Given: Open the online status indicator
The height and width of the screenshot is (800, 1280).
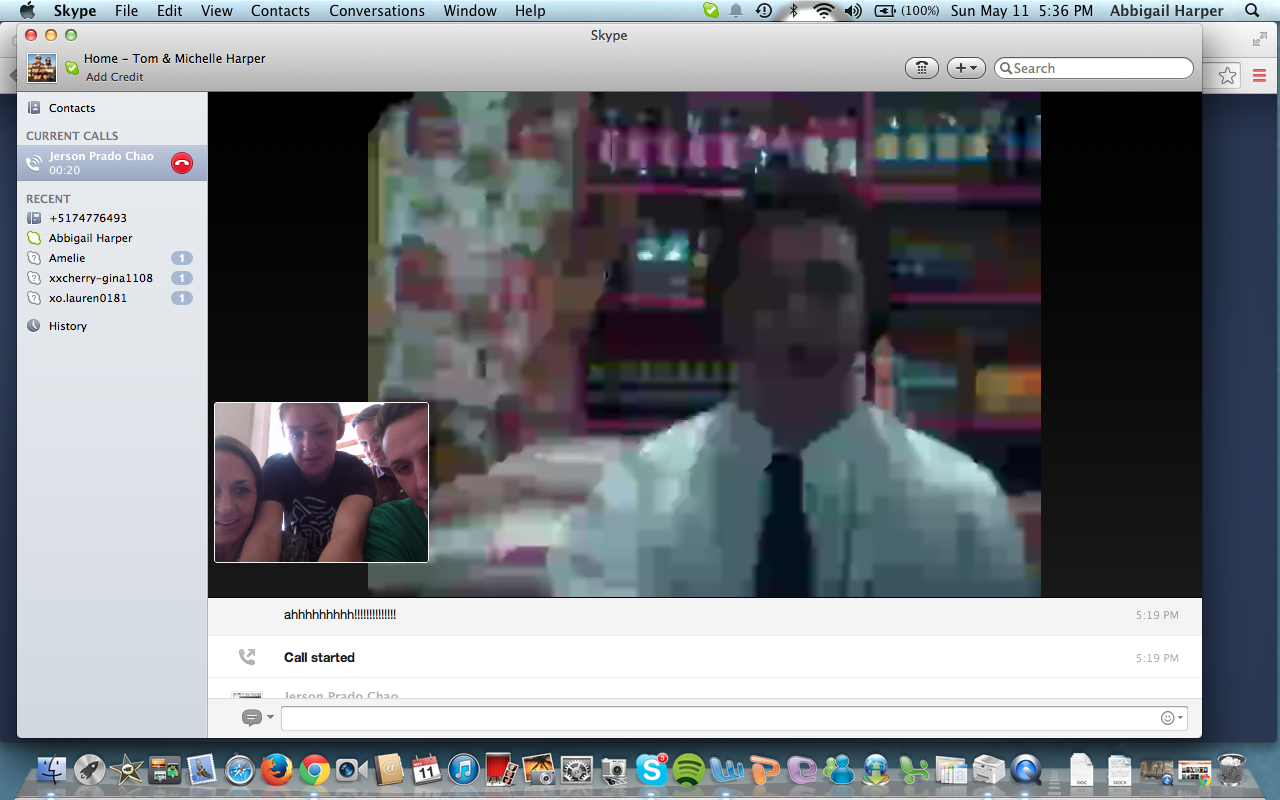Looking at the screenshot, I should coord(71,68).
